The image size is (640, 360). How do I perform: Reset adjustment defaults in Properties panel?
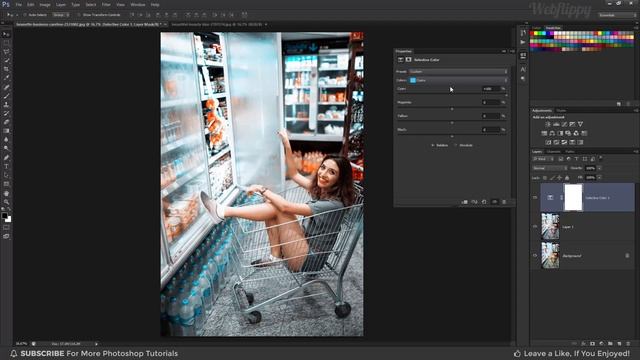[484, 202]
